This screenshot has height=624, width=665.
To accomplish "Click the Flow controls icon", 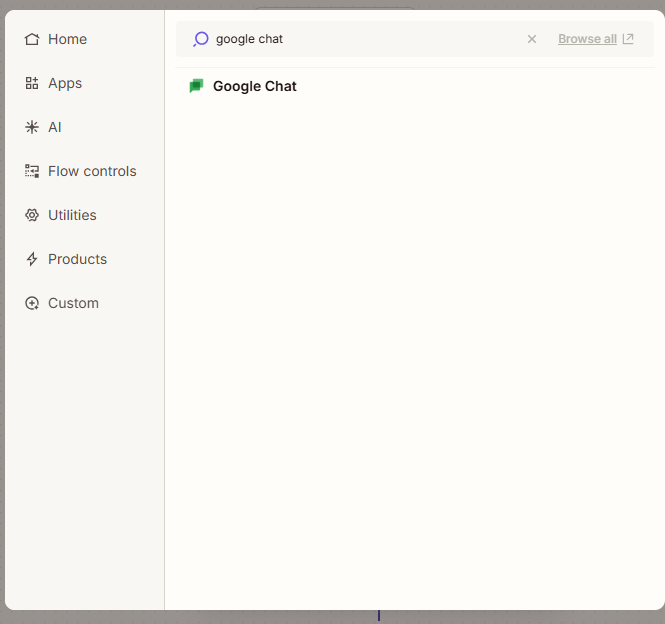I will pyautogui.click(x=32, y=171).
